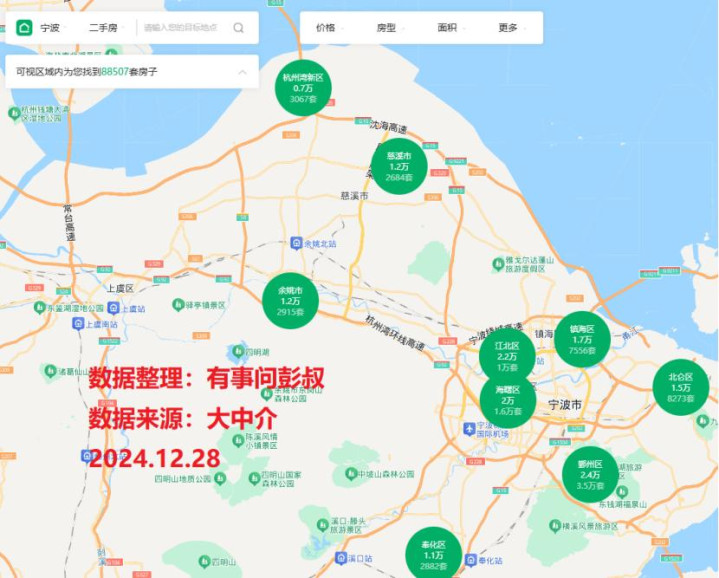Click the 宁波国际机场 airport icon

click(x=469, y=429)
